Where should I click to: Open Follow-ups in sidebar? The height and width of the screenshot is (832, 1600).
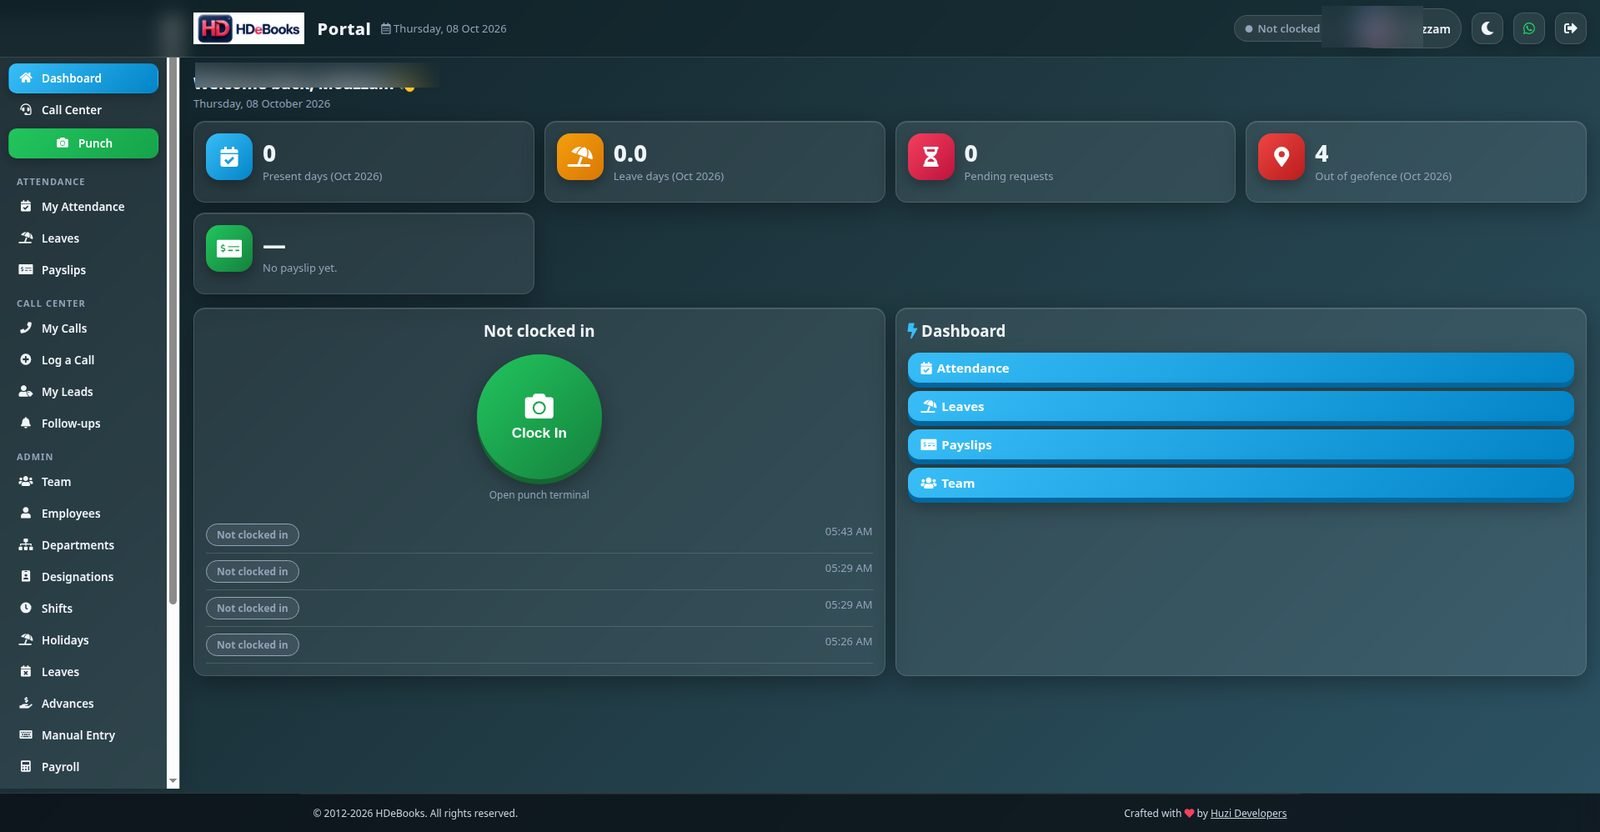point(84,424)
